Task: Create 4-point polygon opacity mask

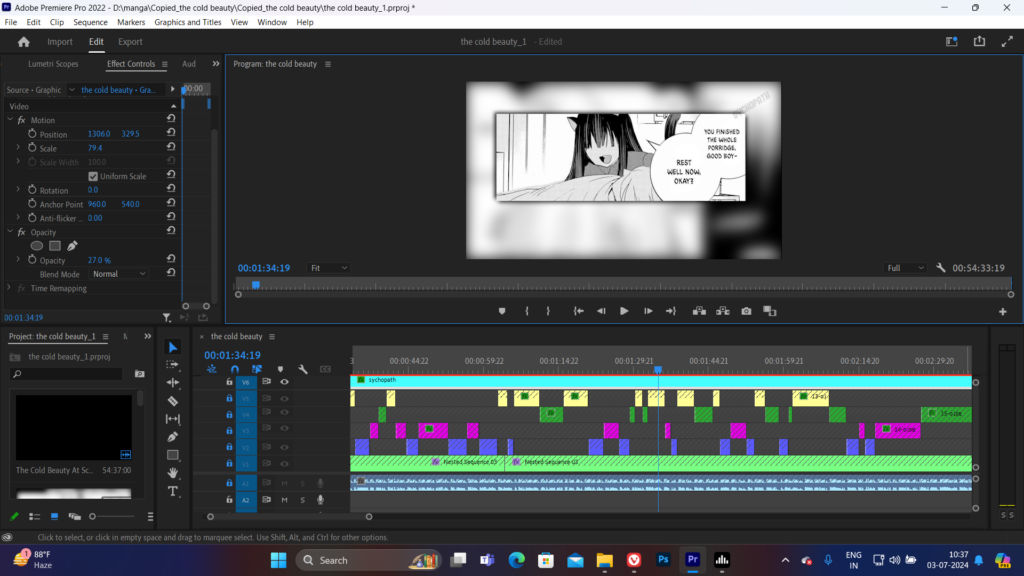Action: (55, 246)
